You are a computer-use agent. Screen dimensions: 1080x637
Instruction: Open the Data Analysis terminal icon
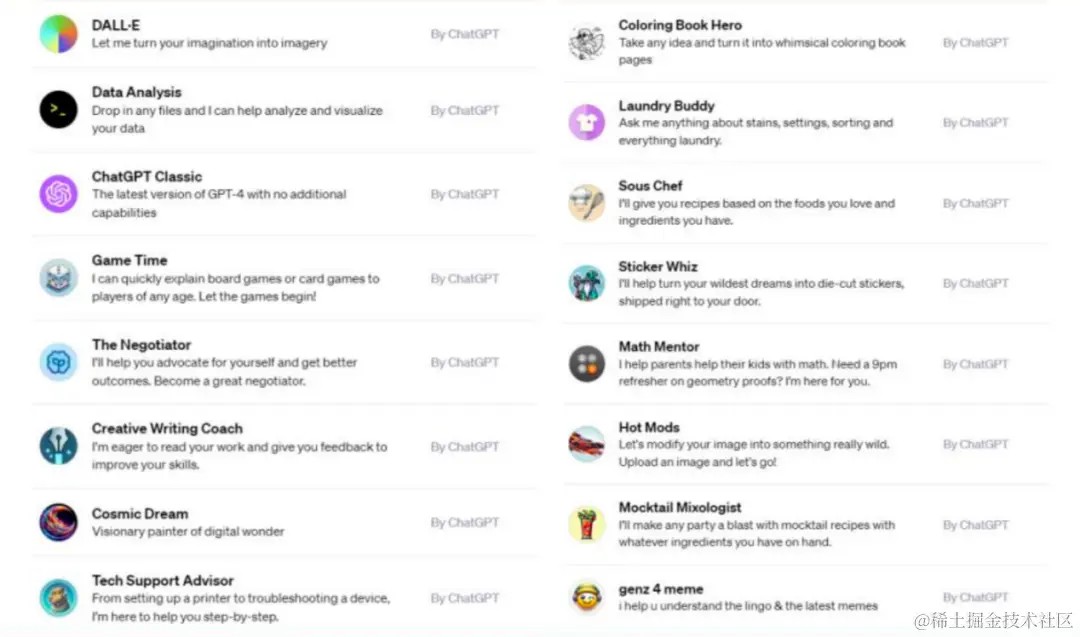[x=59, y=109]
